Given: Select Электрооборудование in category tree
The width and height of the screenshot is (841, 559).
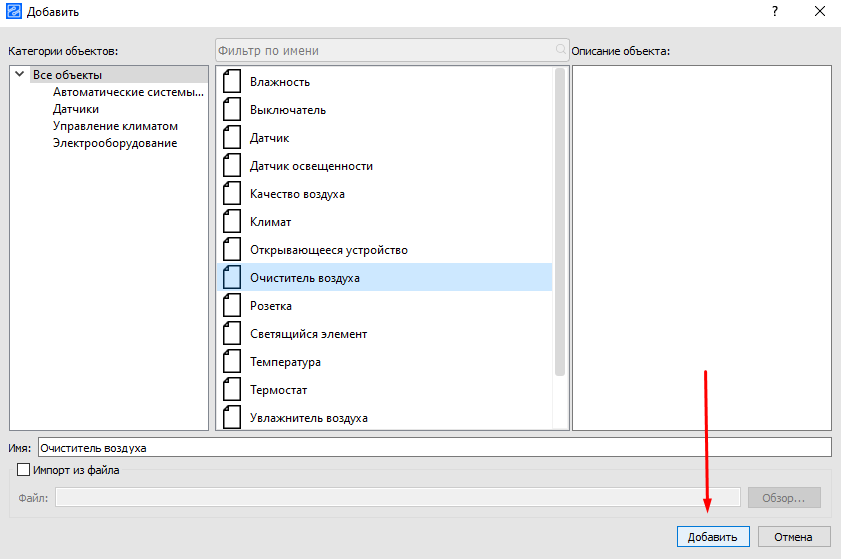Looking at the screenshot, I should coord(115,143).
